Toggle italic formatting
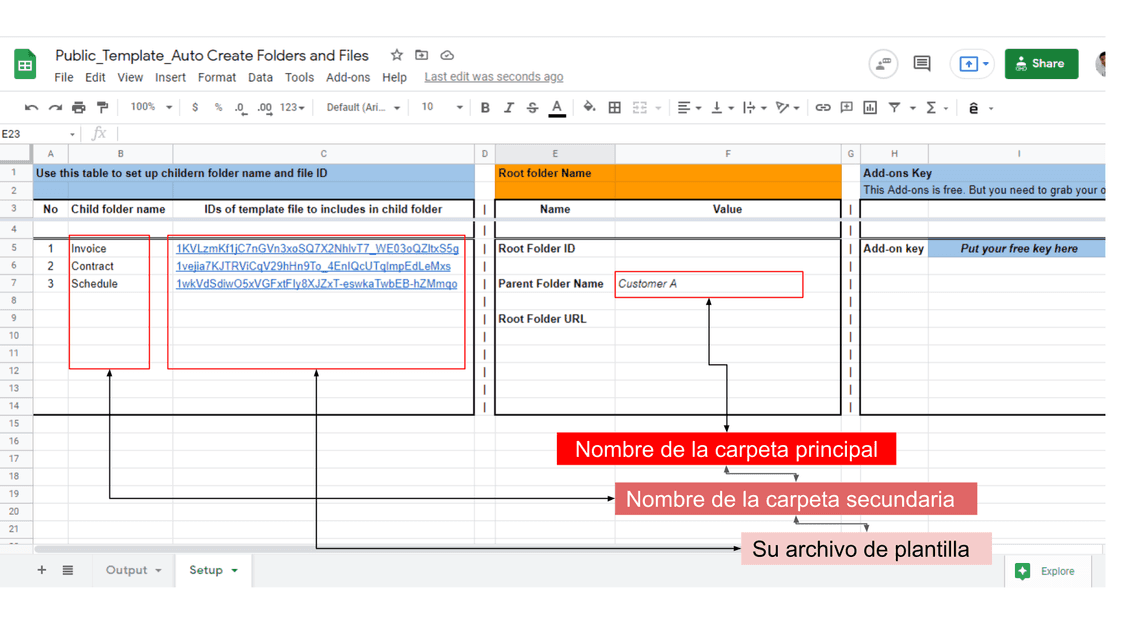The image size is (1140, 622). 508,108
